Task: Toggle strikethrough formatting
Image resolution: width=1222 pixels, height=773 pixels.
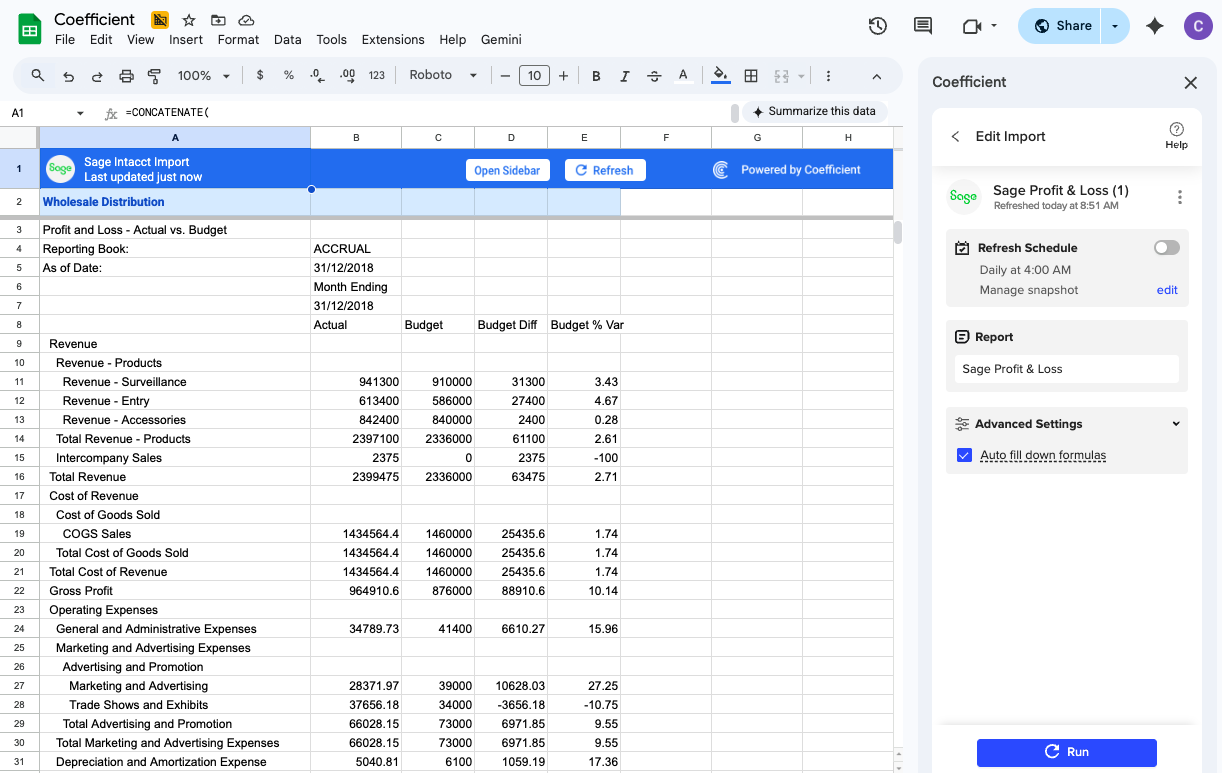Action: [652, 75]
